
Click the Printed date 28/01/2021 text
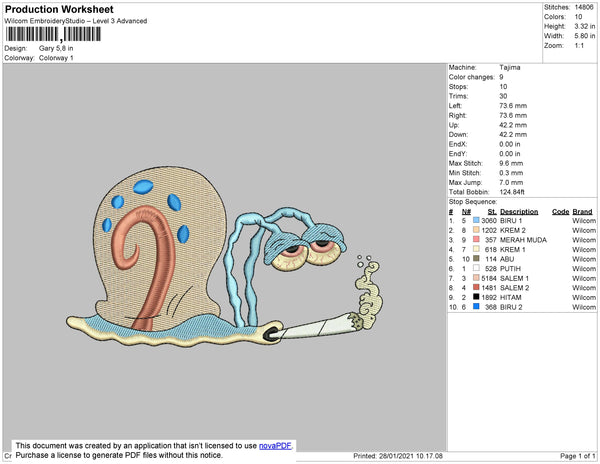click(398, 456)
